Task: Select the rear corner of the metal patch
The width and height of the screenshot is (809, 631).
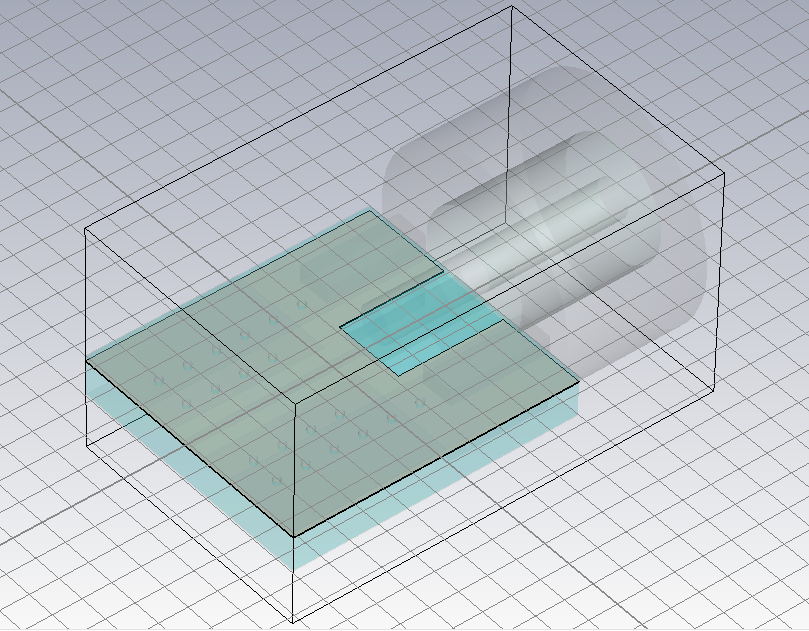Action: tap(372, 211)
